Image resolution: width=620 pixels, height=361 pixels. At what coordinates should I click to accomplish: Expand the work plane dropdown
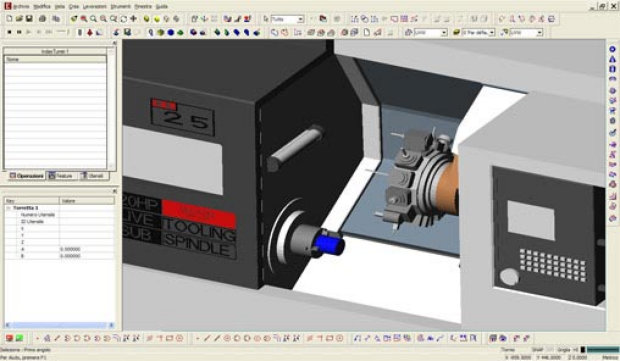click(430, 33)
